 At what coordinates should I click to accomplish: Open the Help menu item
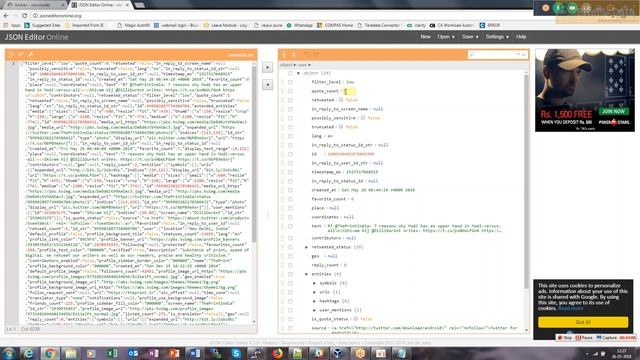click(x=521, y=37)
